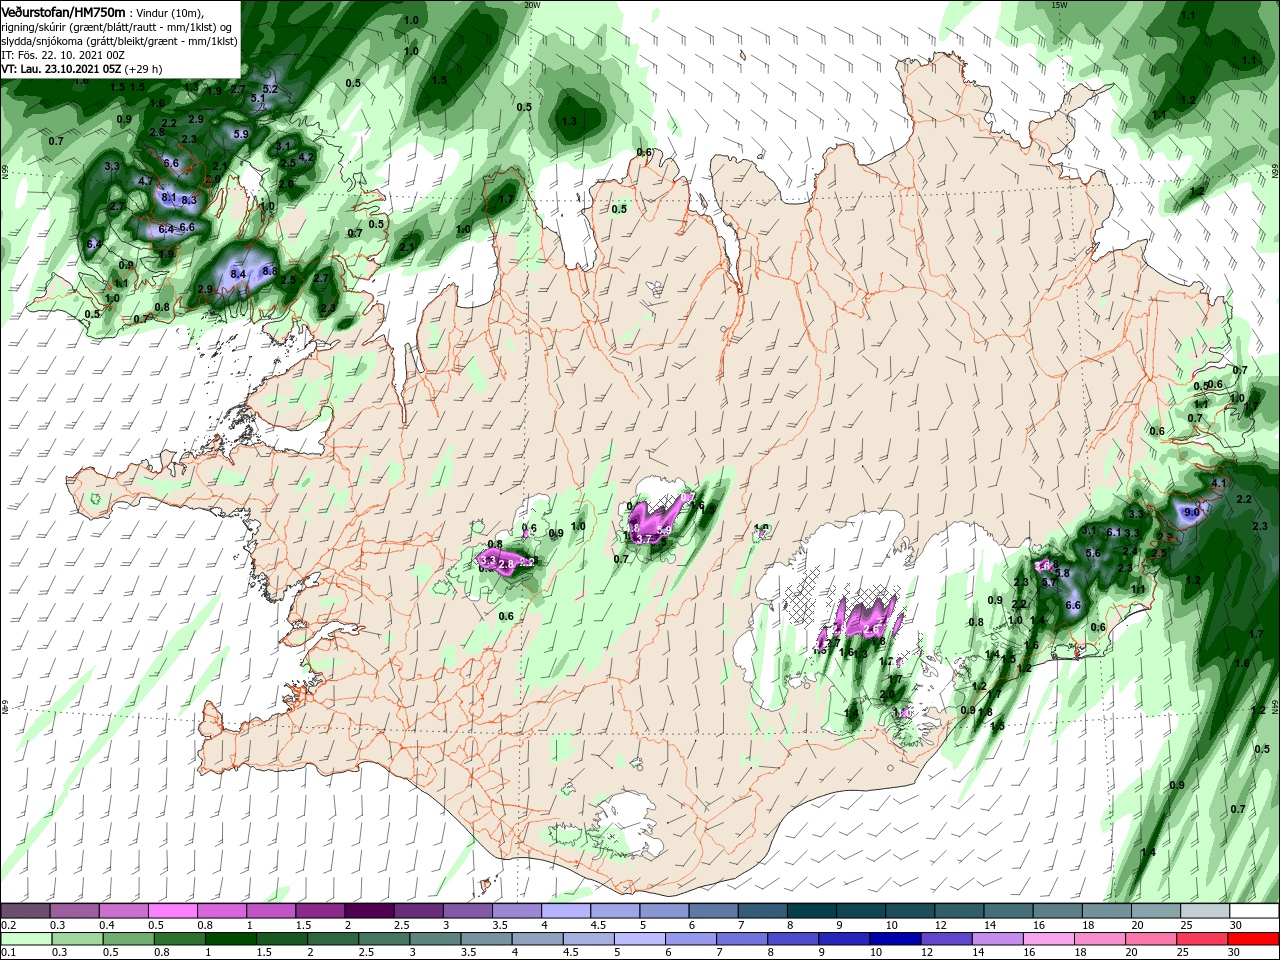The height and width of the screenshot is (960, 1280).
Task: Click the 4.7 precipitation value
Action: tap(145, 182)
